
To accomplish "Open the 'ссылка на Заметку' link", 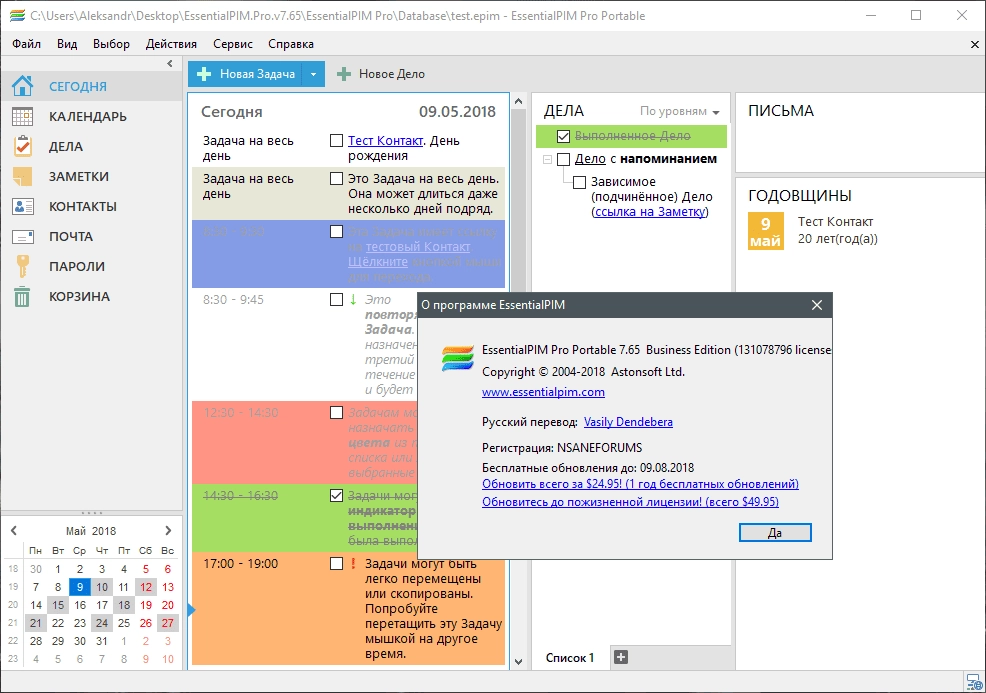I will tap(650, 212).
